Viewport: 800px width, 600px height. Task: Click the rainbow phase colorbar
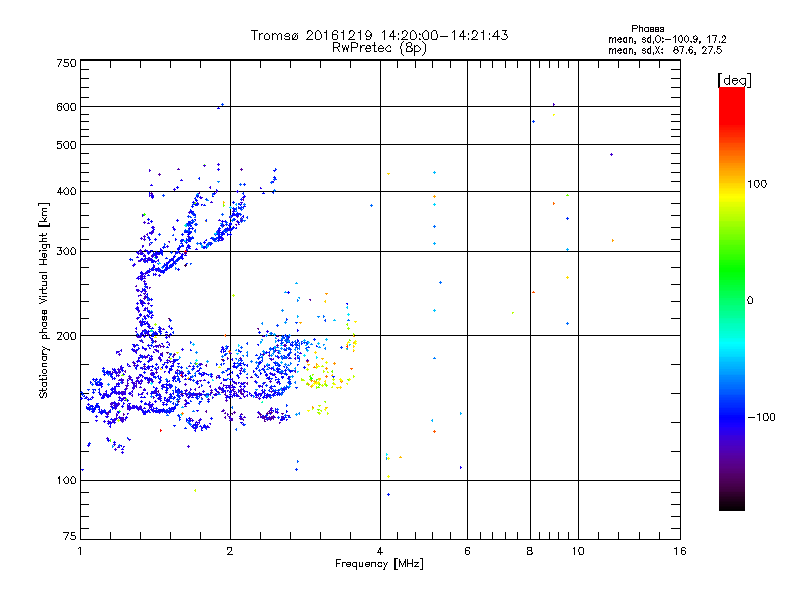click(x=732, y=298)
